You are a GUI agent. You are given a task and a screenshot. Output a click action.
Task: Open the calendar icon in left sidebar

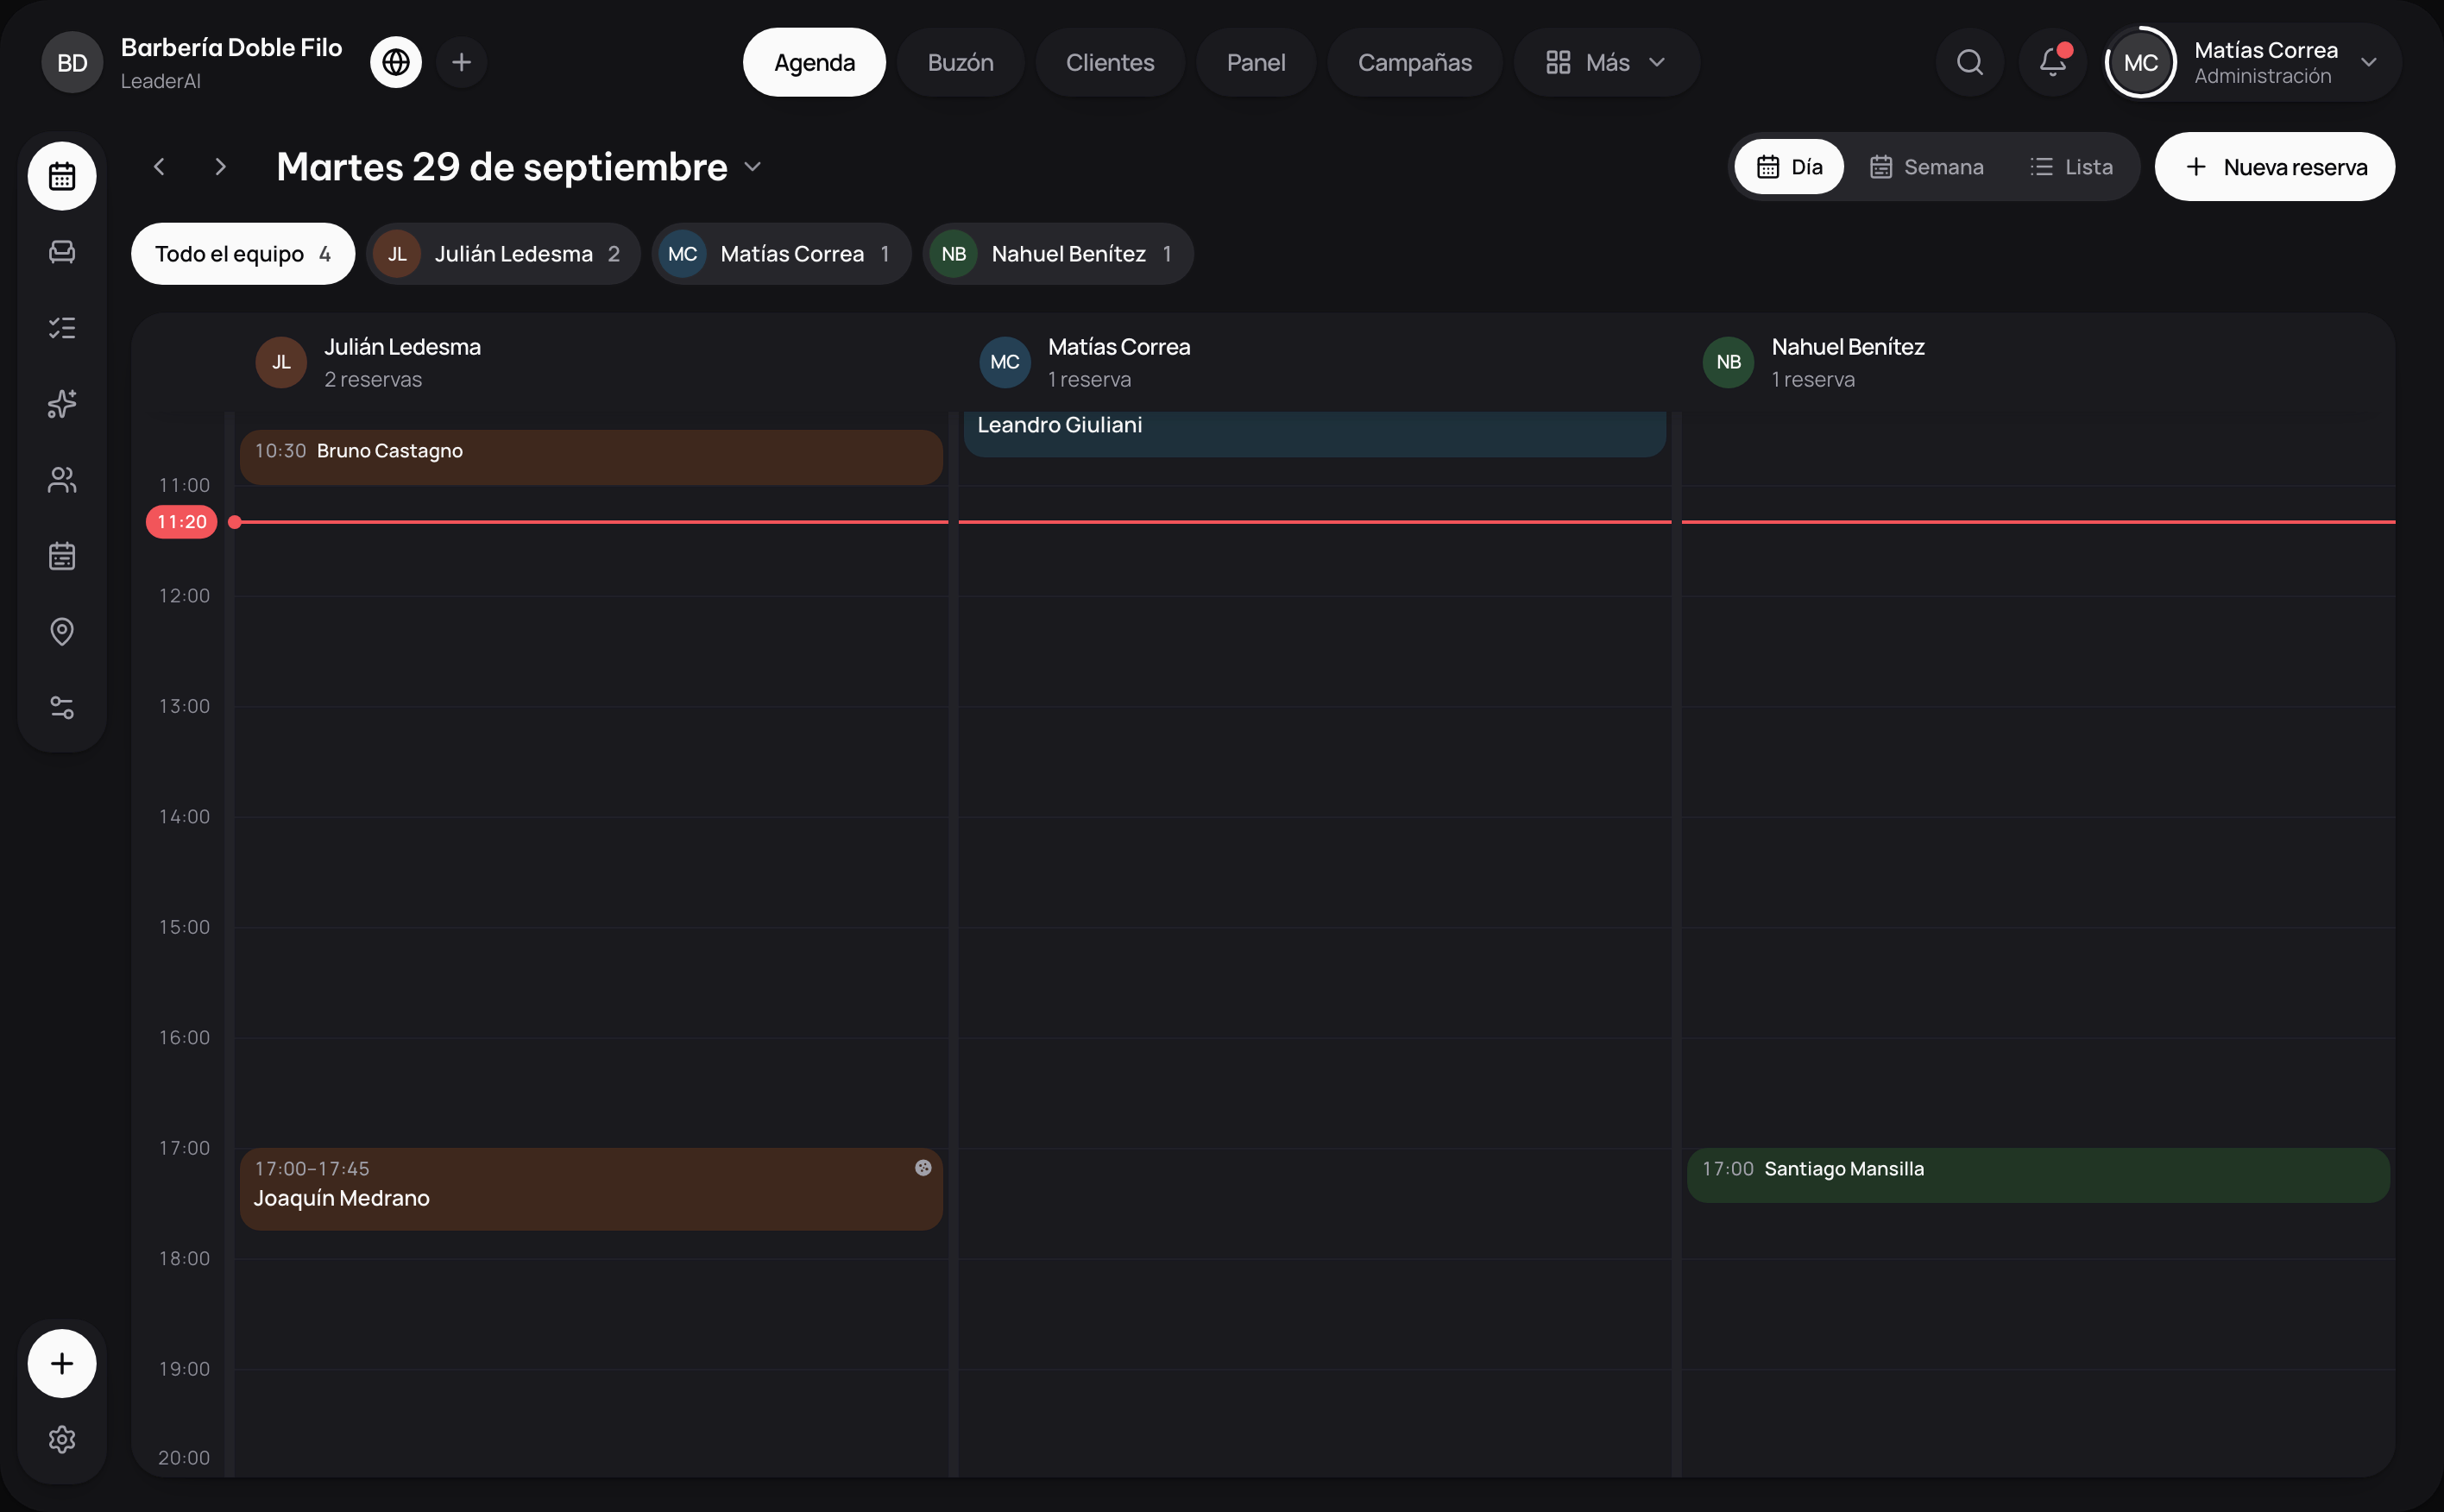coord(62,176)
